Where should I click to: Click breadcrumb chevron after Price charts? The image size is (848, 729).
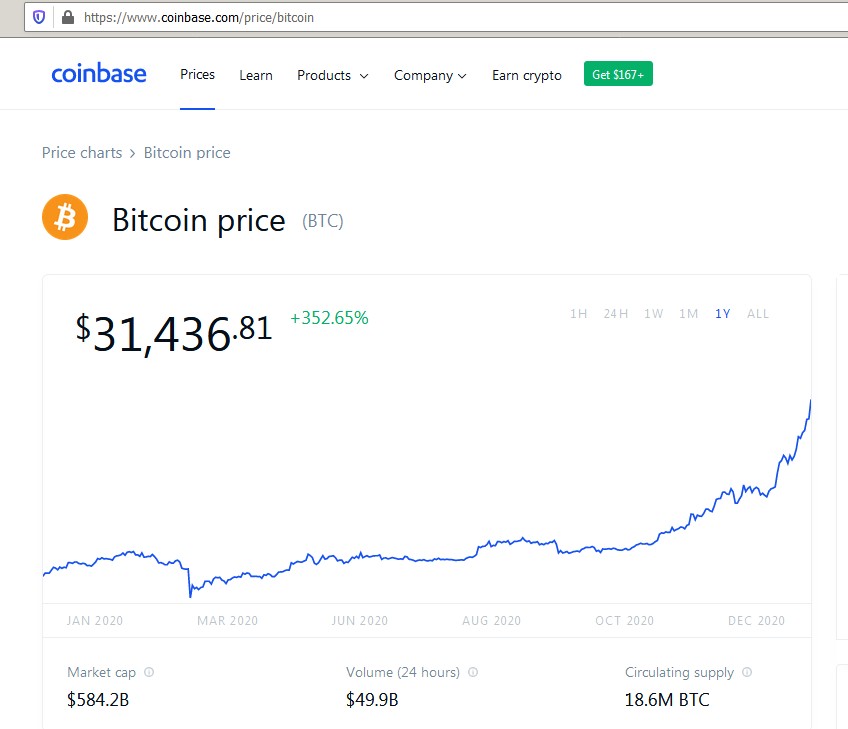click(132, 154)
